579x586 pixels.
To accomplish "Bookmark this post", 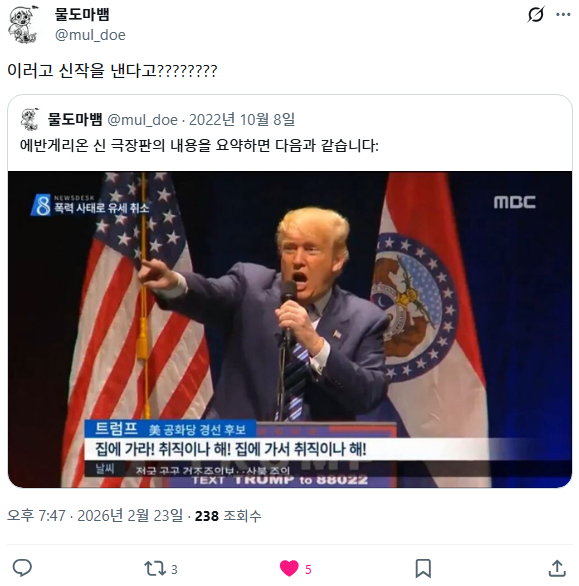I will point(423,568).
